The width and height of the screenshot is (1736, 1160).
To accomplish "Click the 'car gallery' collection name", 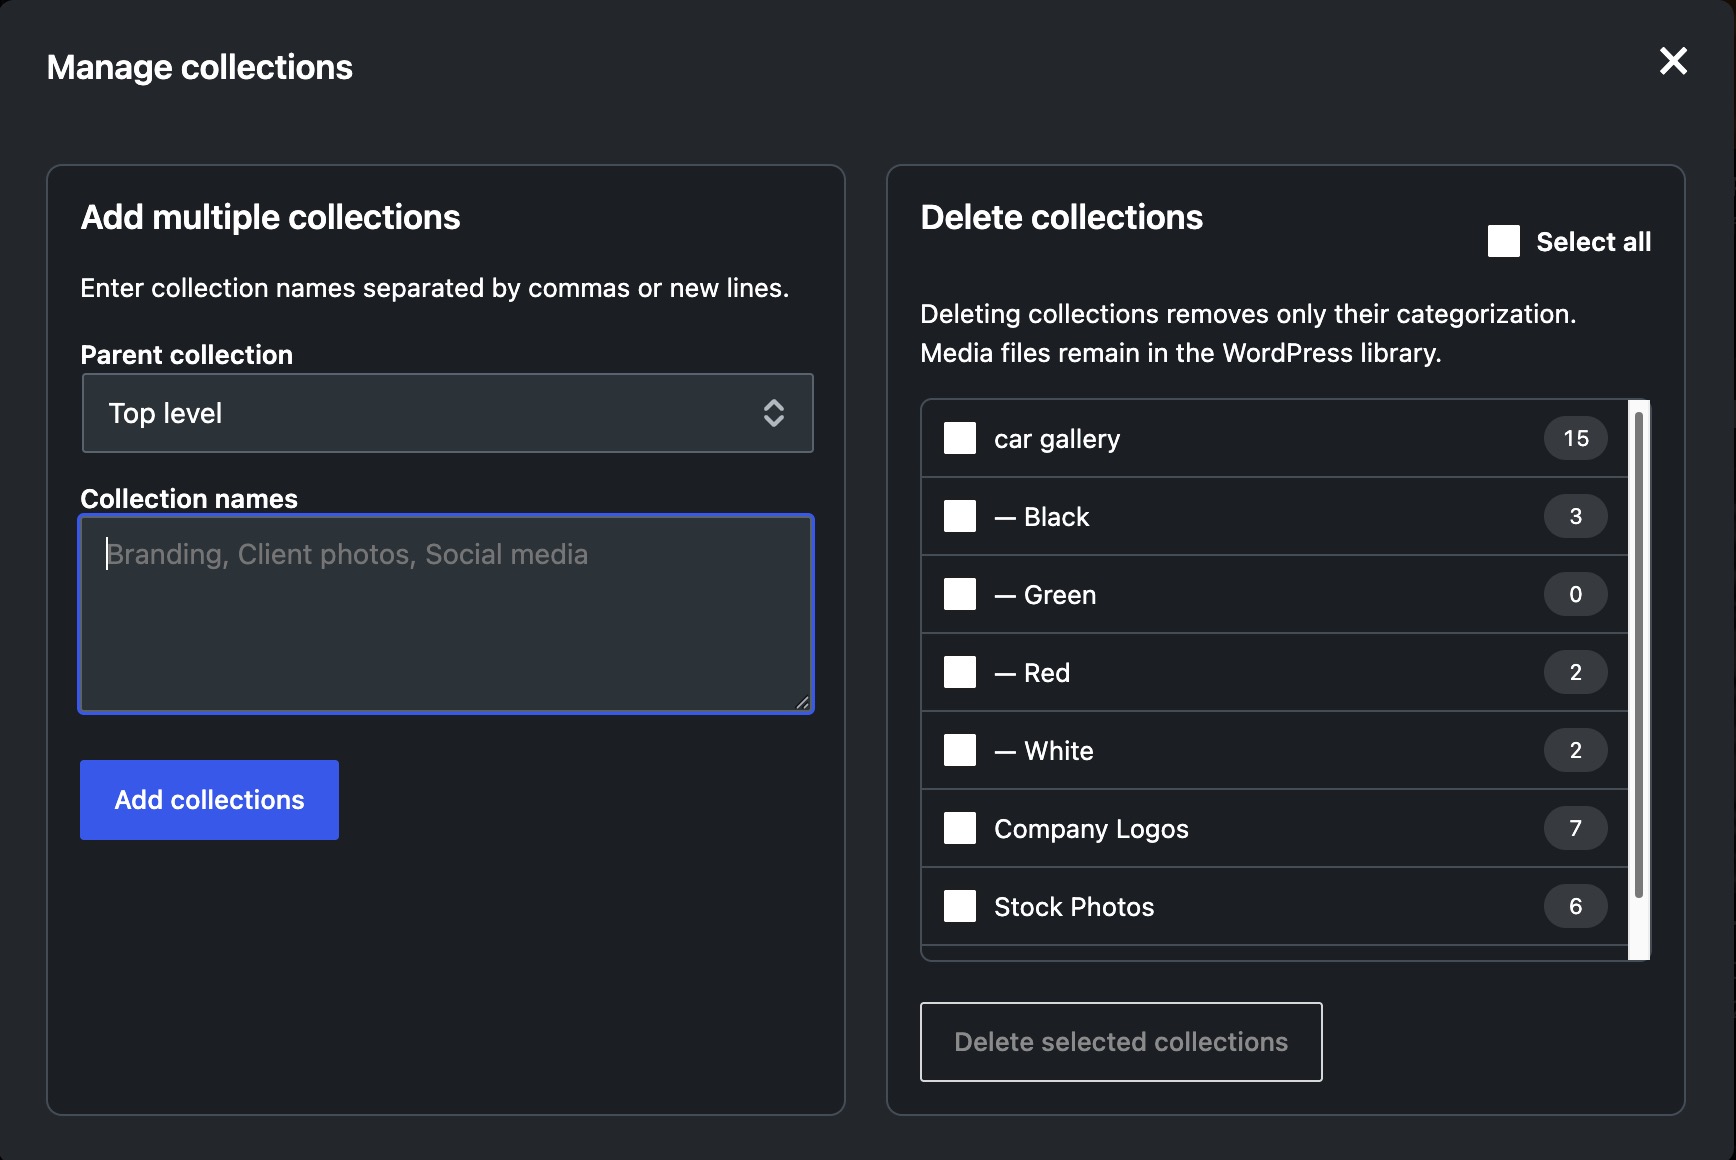I will 1057,439.
